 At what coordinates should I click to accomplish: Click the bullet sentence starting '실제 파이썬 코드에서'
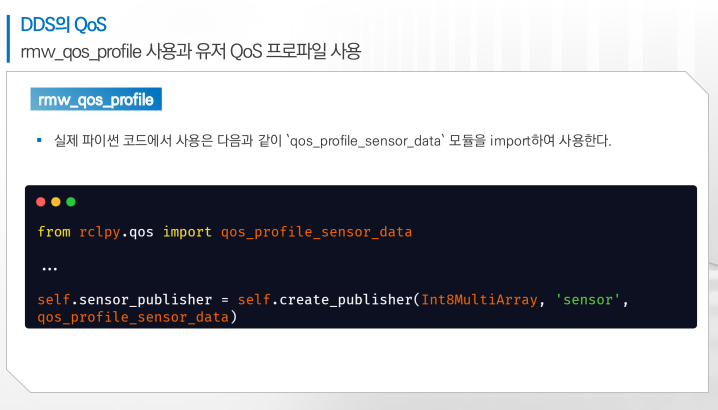coord(333,141)
